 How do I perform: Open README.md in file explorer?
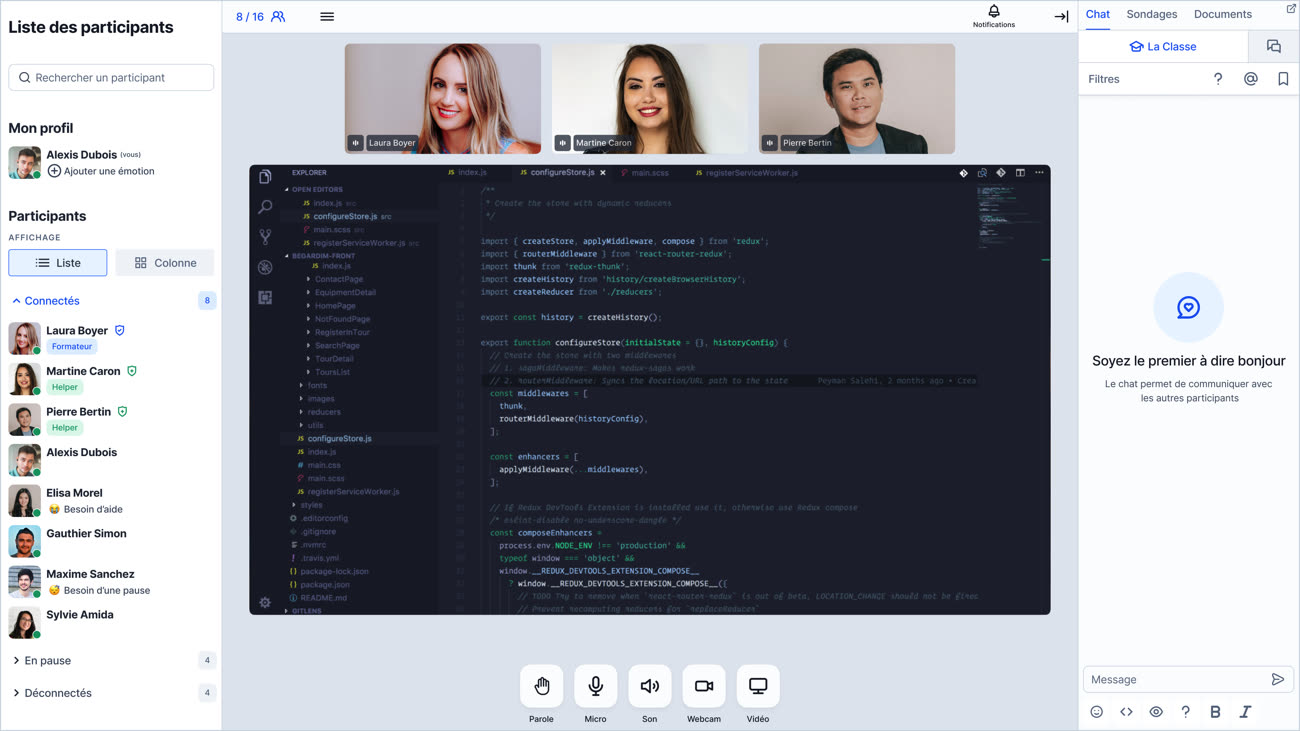coord(323,598)
